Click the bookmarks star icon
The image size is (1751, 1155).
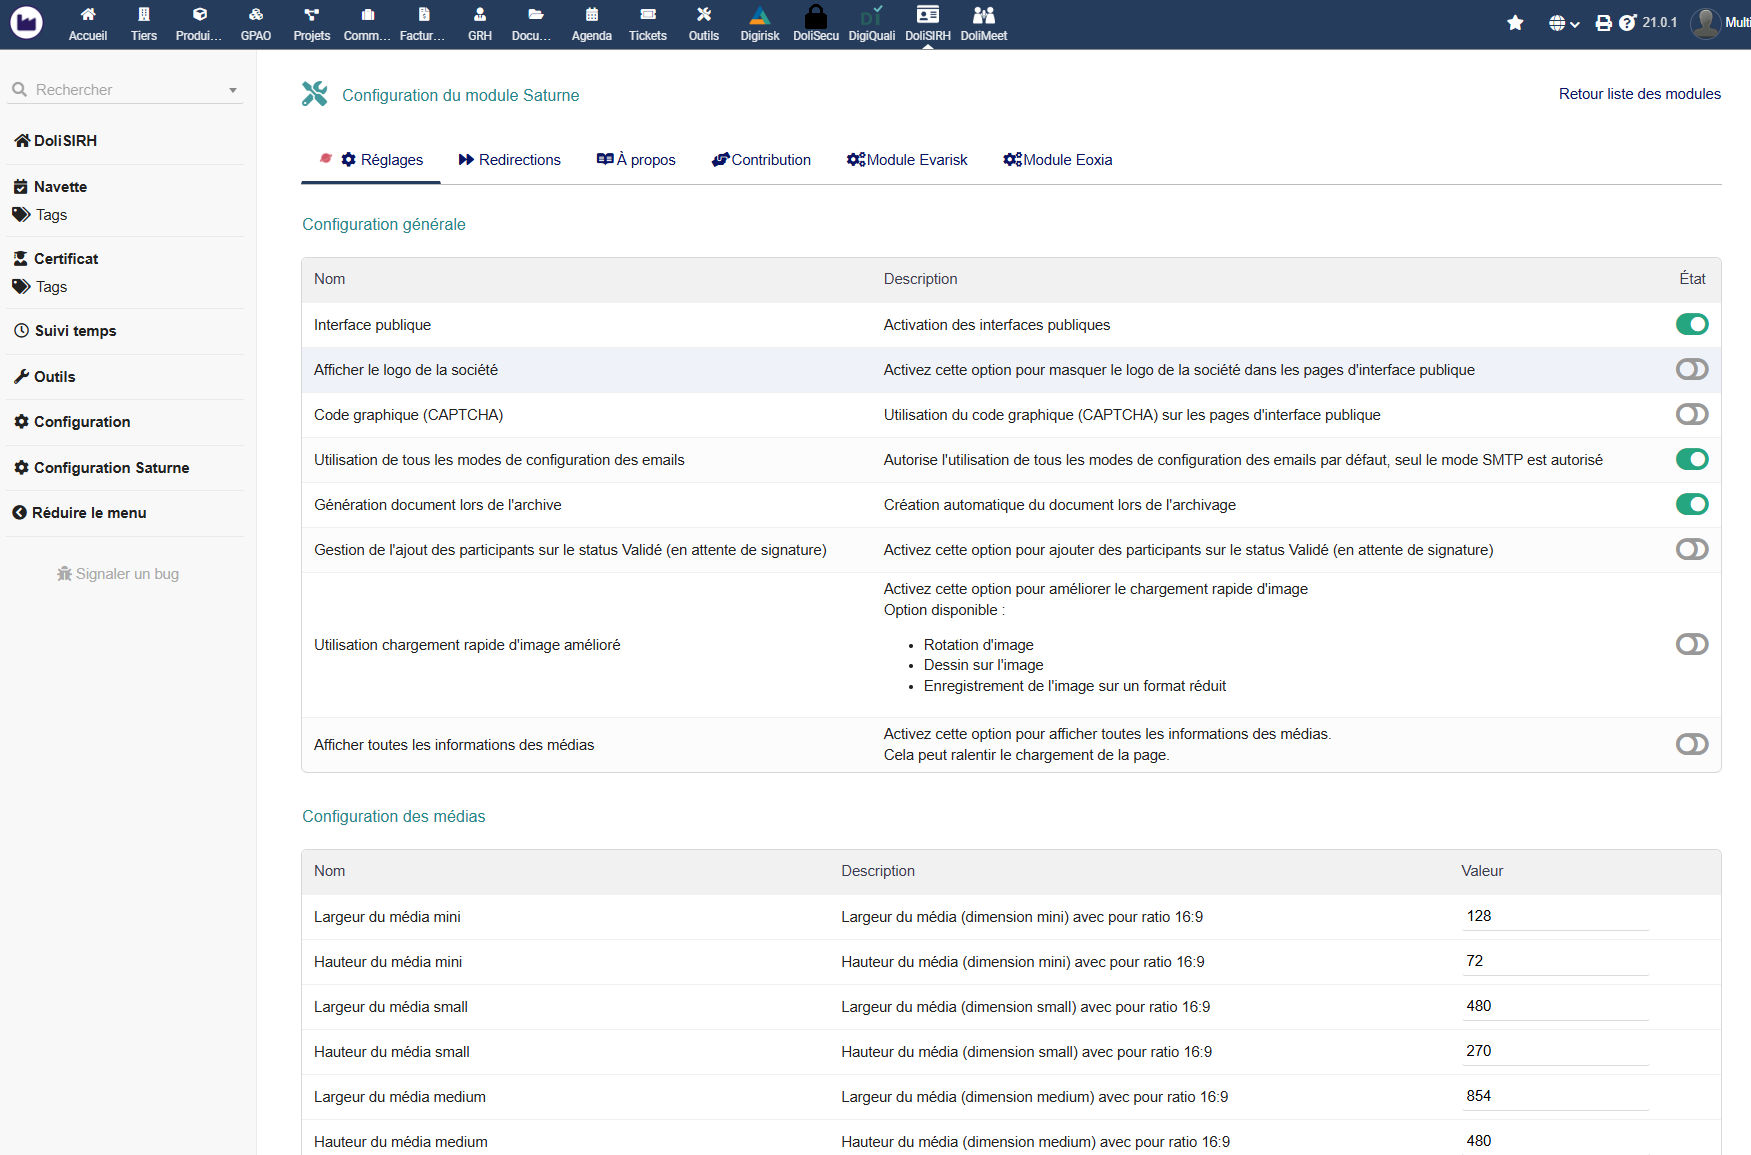(1515, 23)
